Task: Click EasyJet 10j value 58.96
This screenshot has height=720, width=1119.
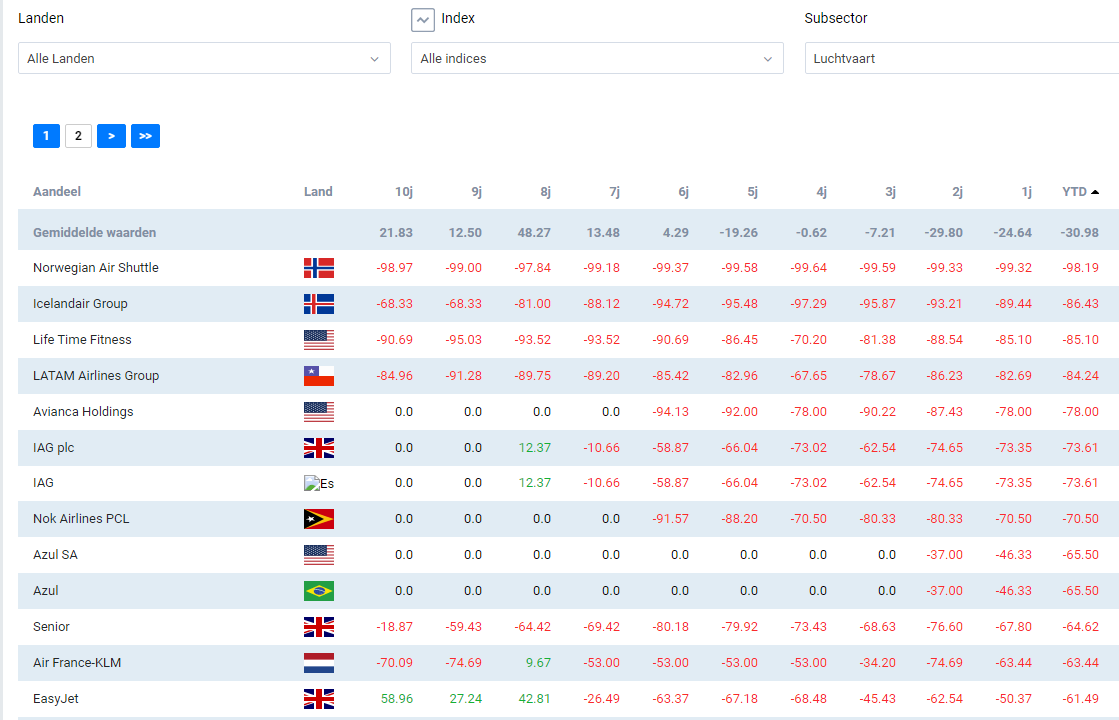Action: 397,699
